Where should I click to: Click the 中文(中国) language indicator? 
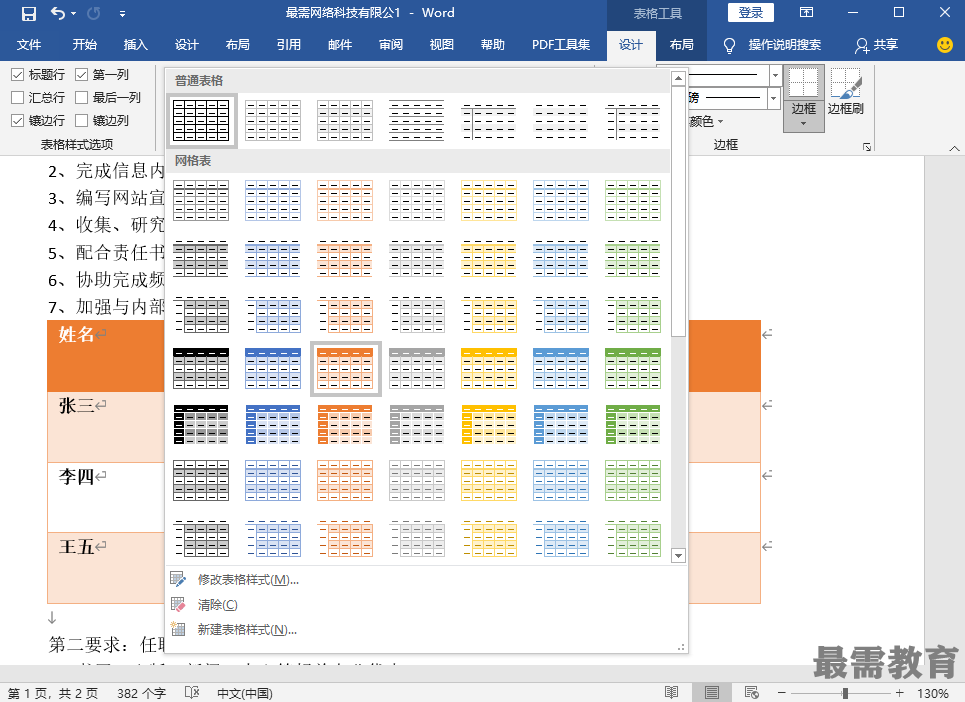[244, 693]
